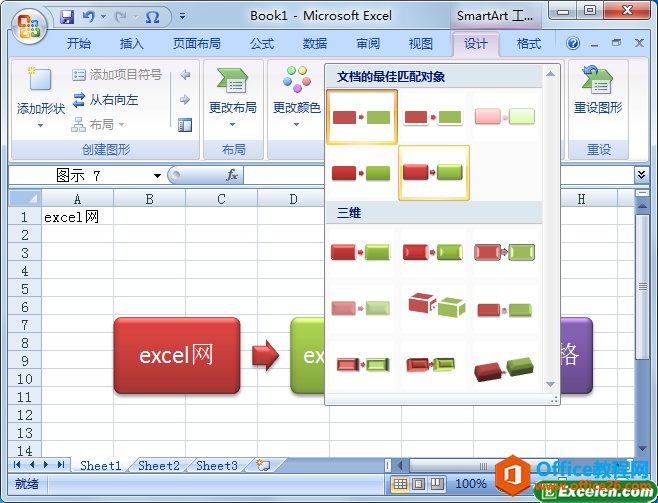Click the Office button logo
Screen dimensions: 658x503
pyautogui.click(x=29, y=26)
